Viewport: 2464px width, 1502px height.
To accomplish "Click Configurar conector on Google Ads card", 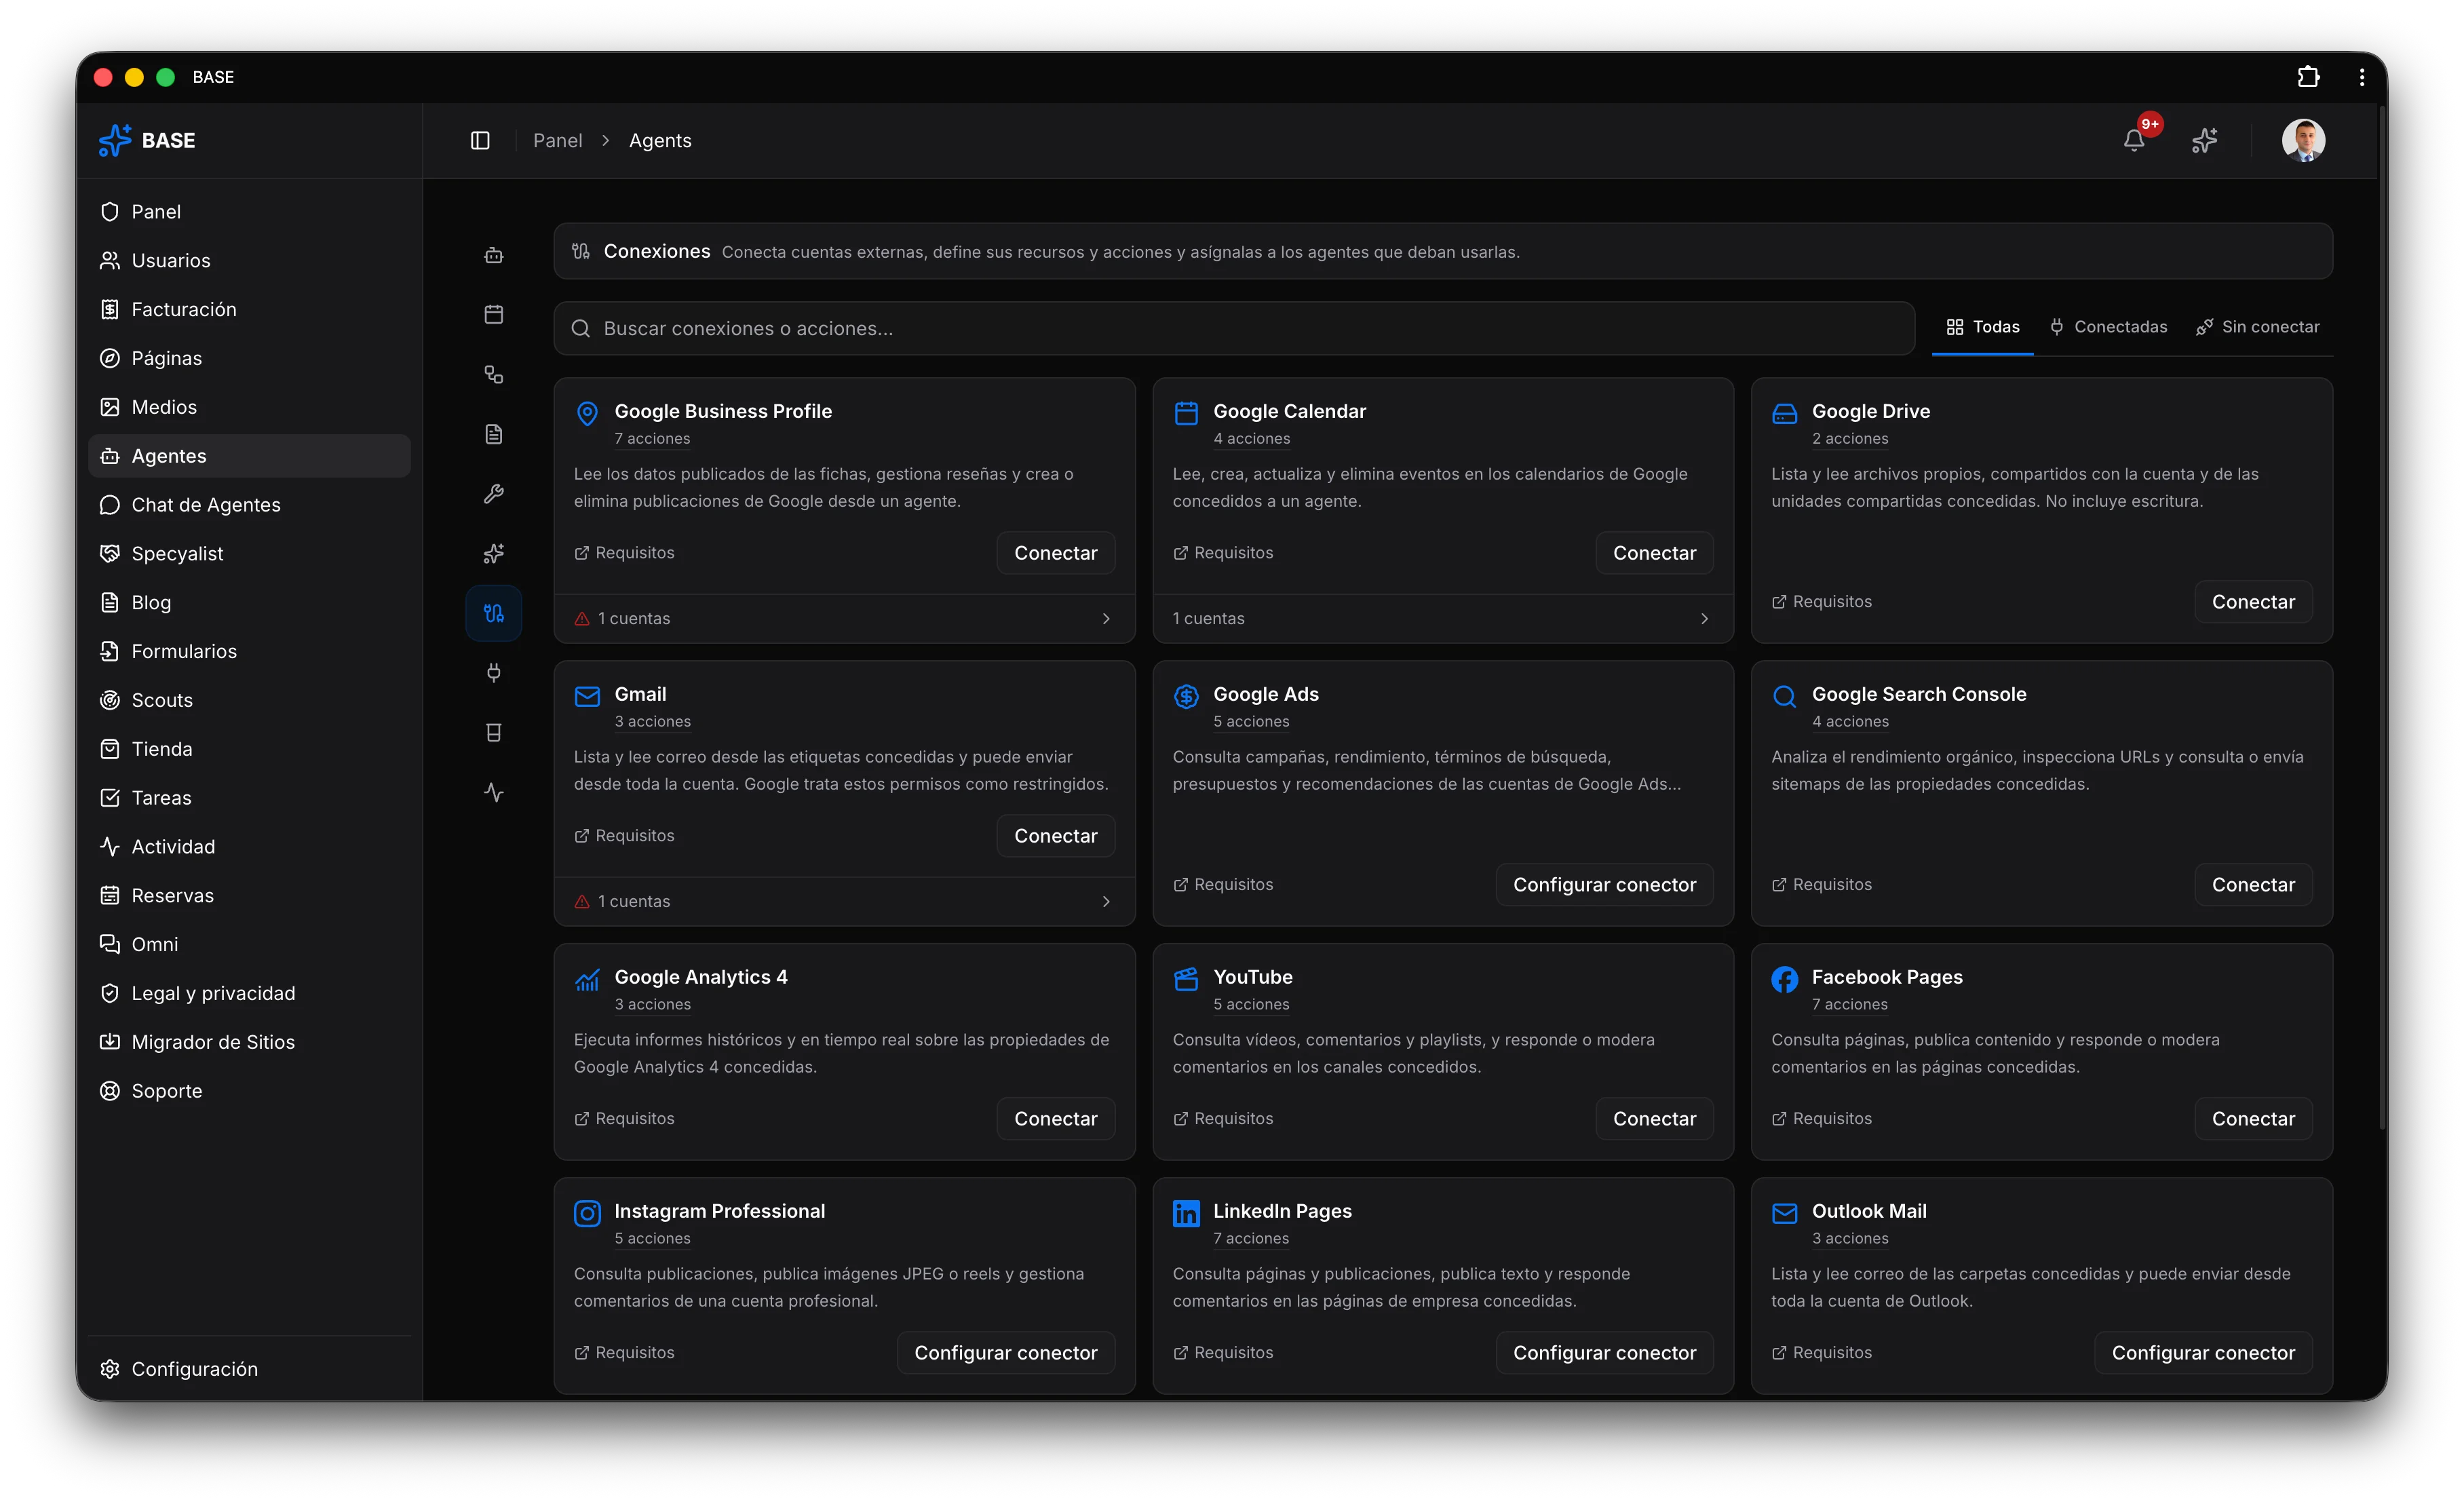I will (1604, 885).
